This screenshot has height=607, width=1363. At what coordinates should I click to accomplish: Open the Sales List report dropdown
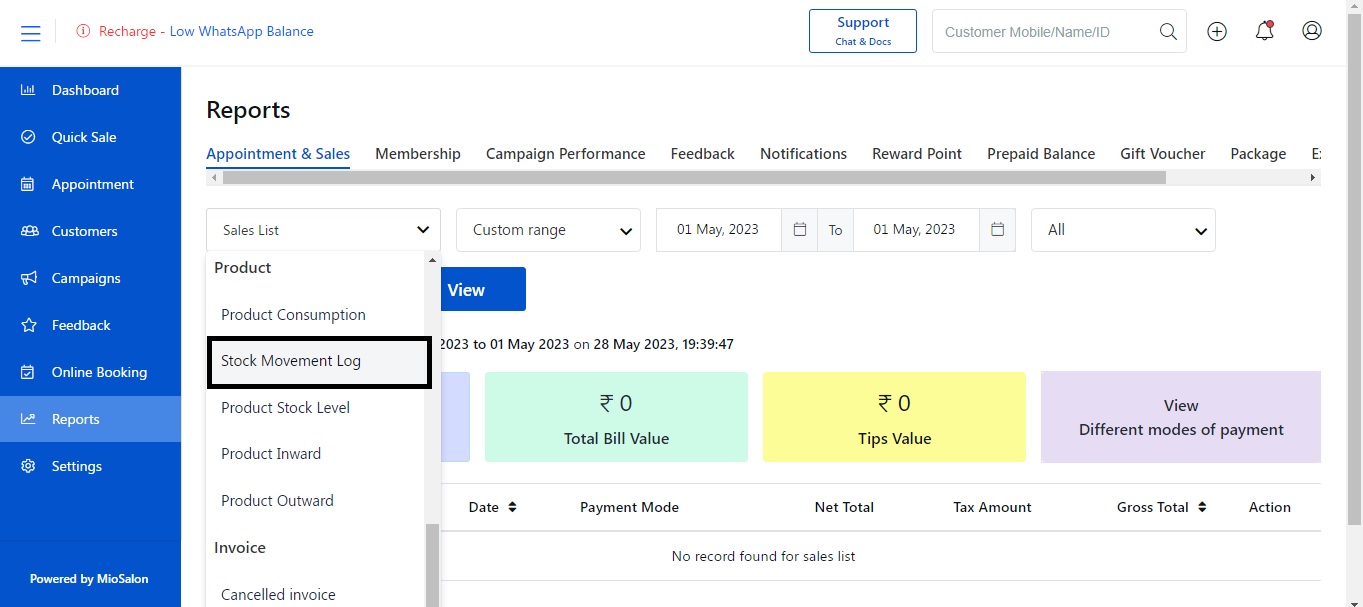coord(322,229)
